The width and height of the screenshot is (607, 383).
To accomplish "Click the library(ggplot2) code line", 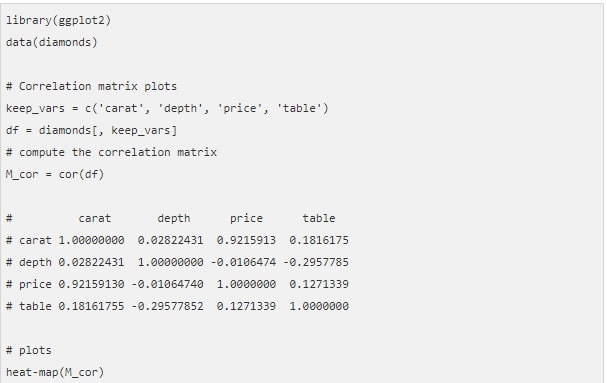I will [x=58, y=20].
